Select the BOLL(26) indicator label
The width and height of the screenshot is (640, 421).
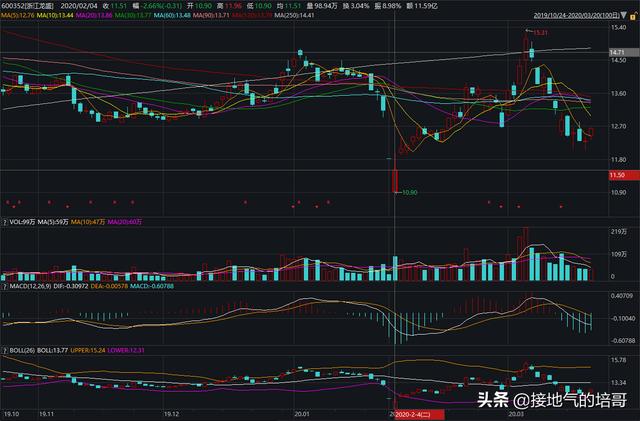tap(22, 350)
